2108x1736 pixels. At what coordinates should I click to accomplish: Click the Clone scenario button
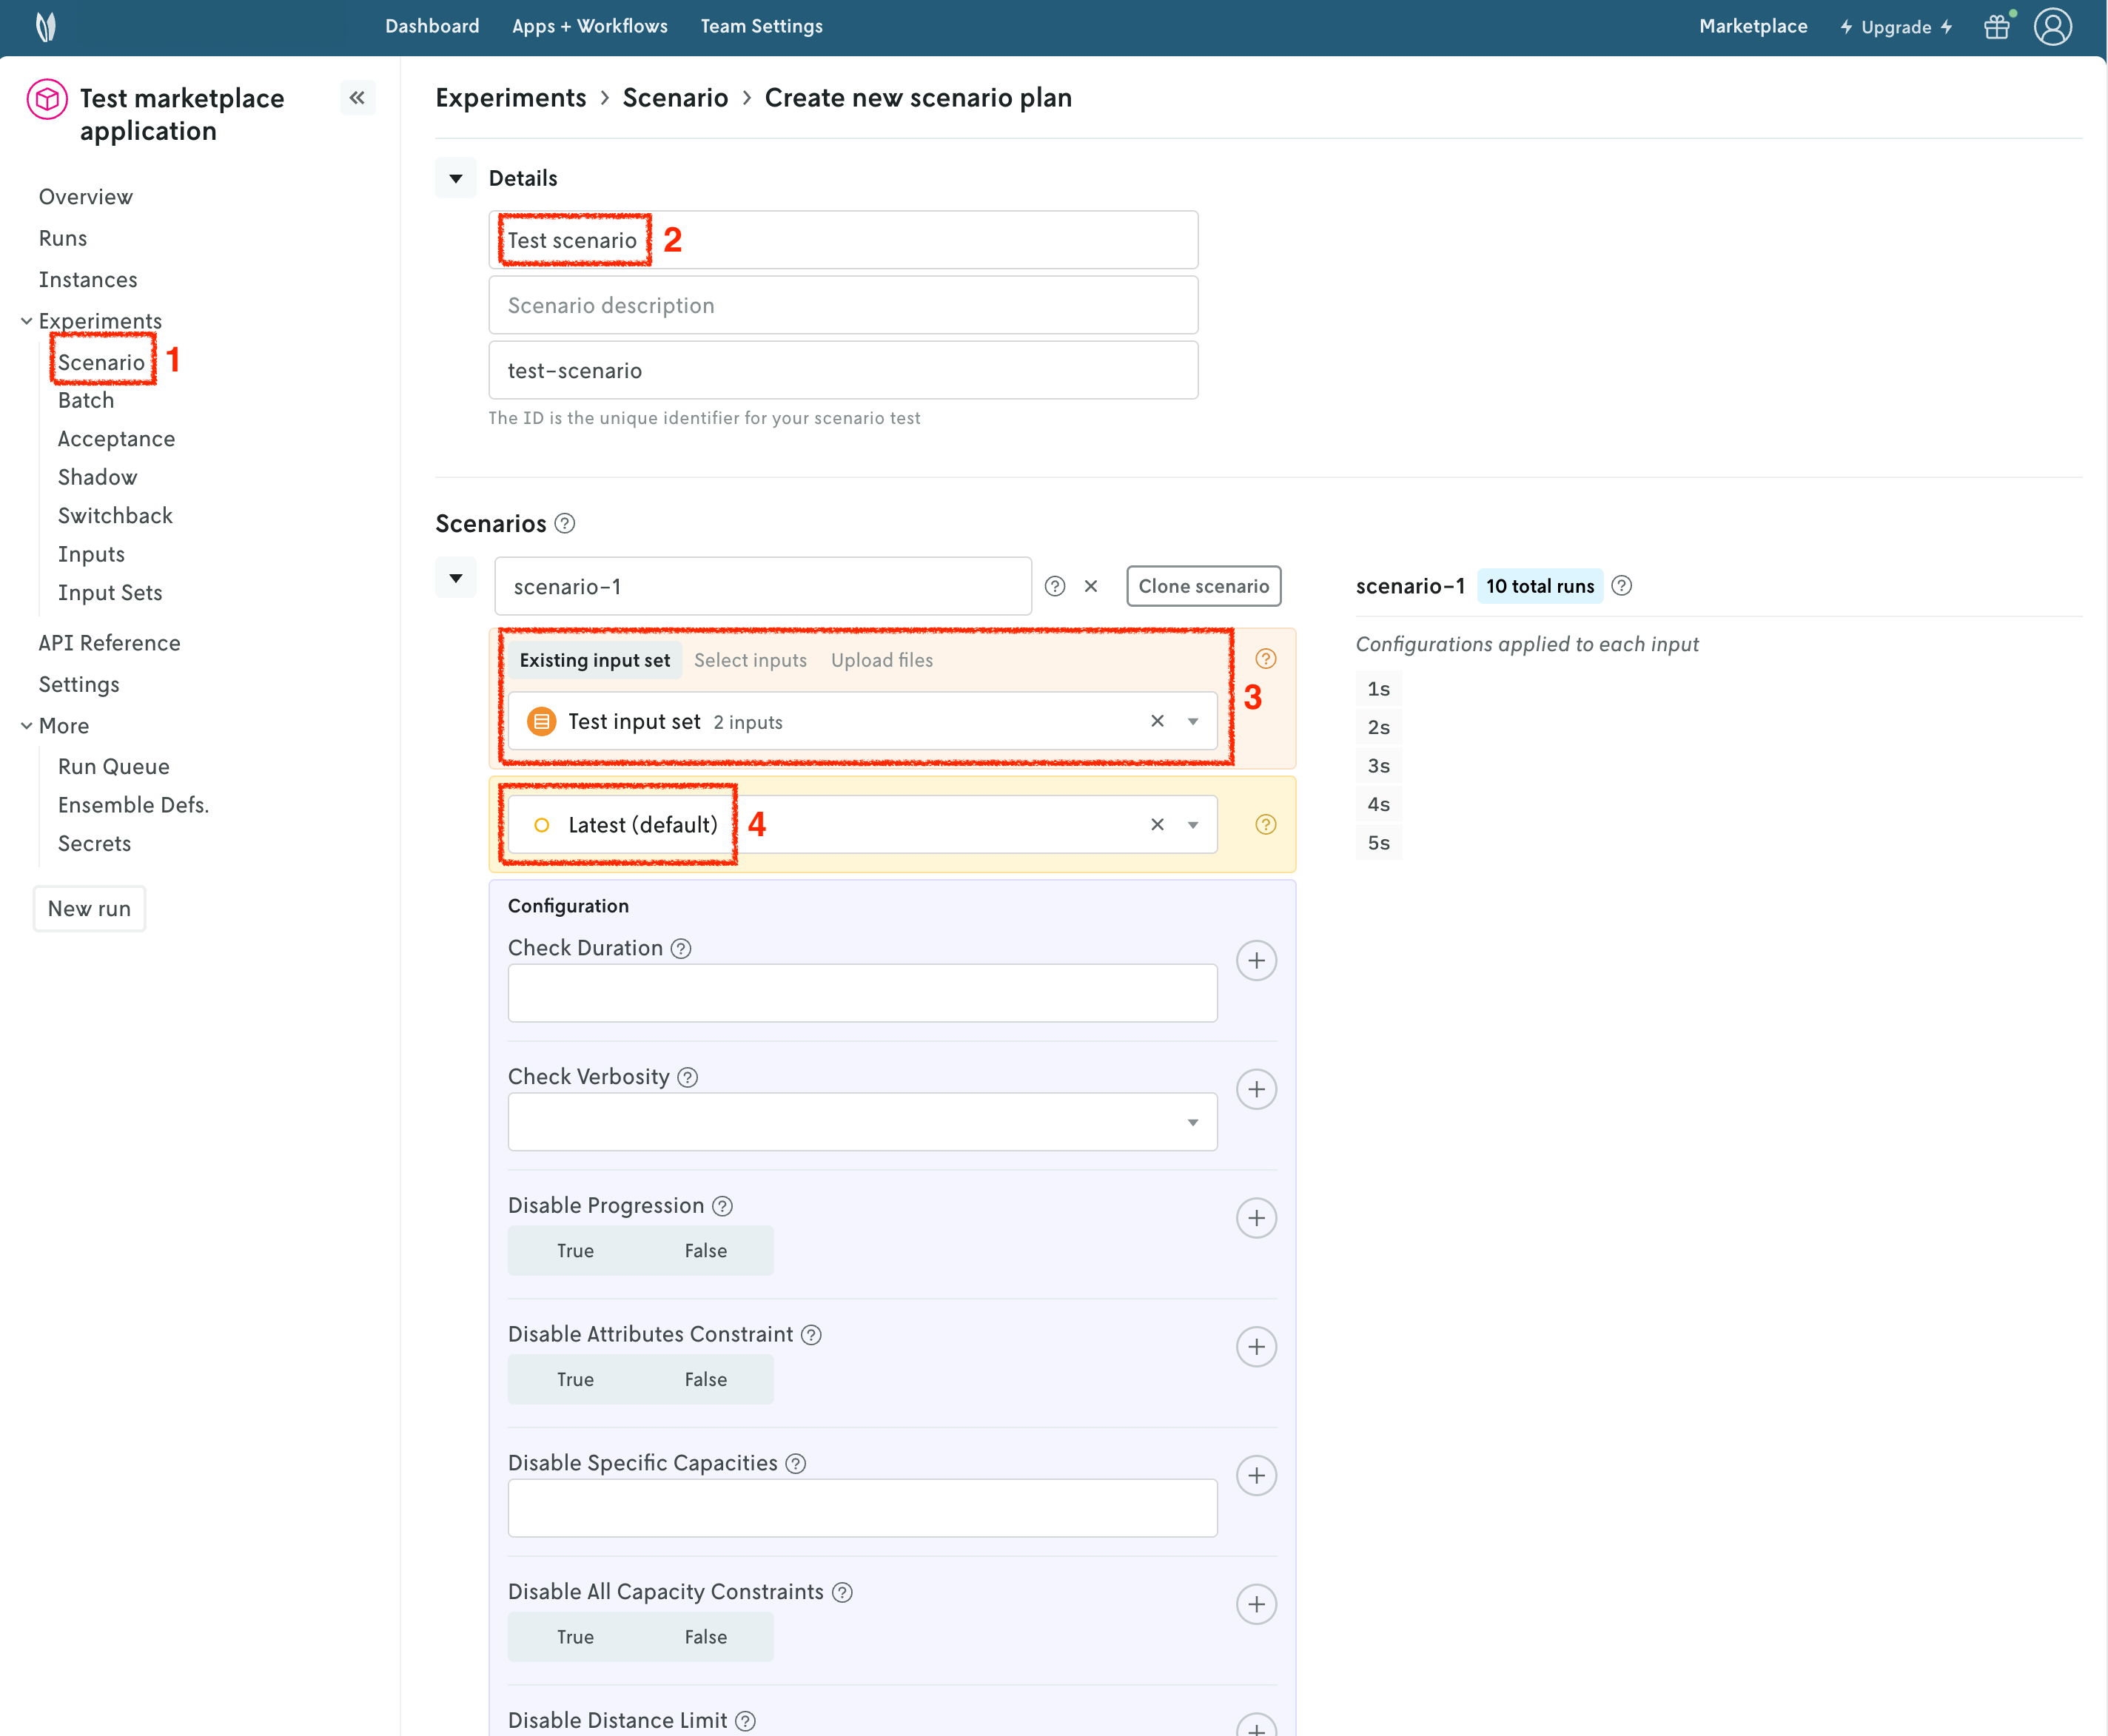(1203, 587)
